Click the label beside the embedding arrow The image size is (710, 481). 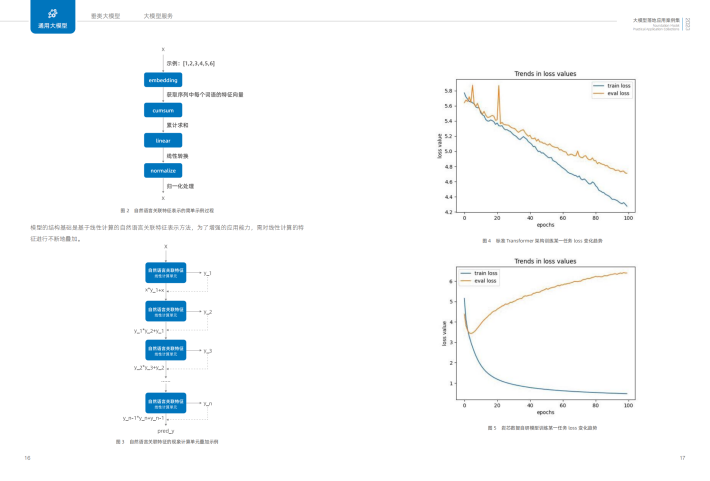205,95
